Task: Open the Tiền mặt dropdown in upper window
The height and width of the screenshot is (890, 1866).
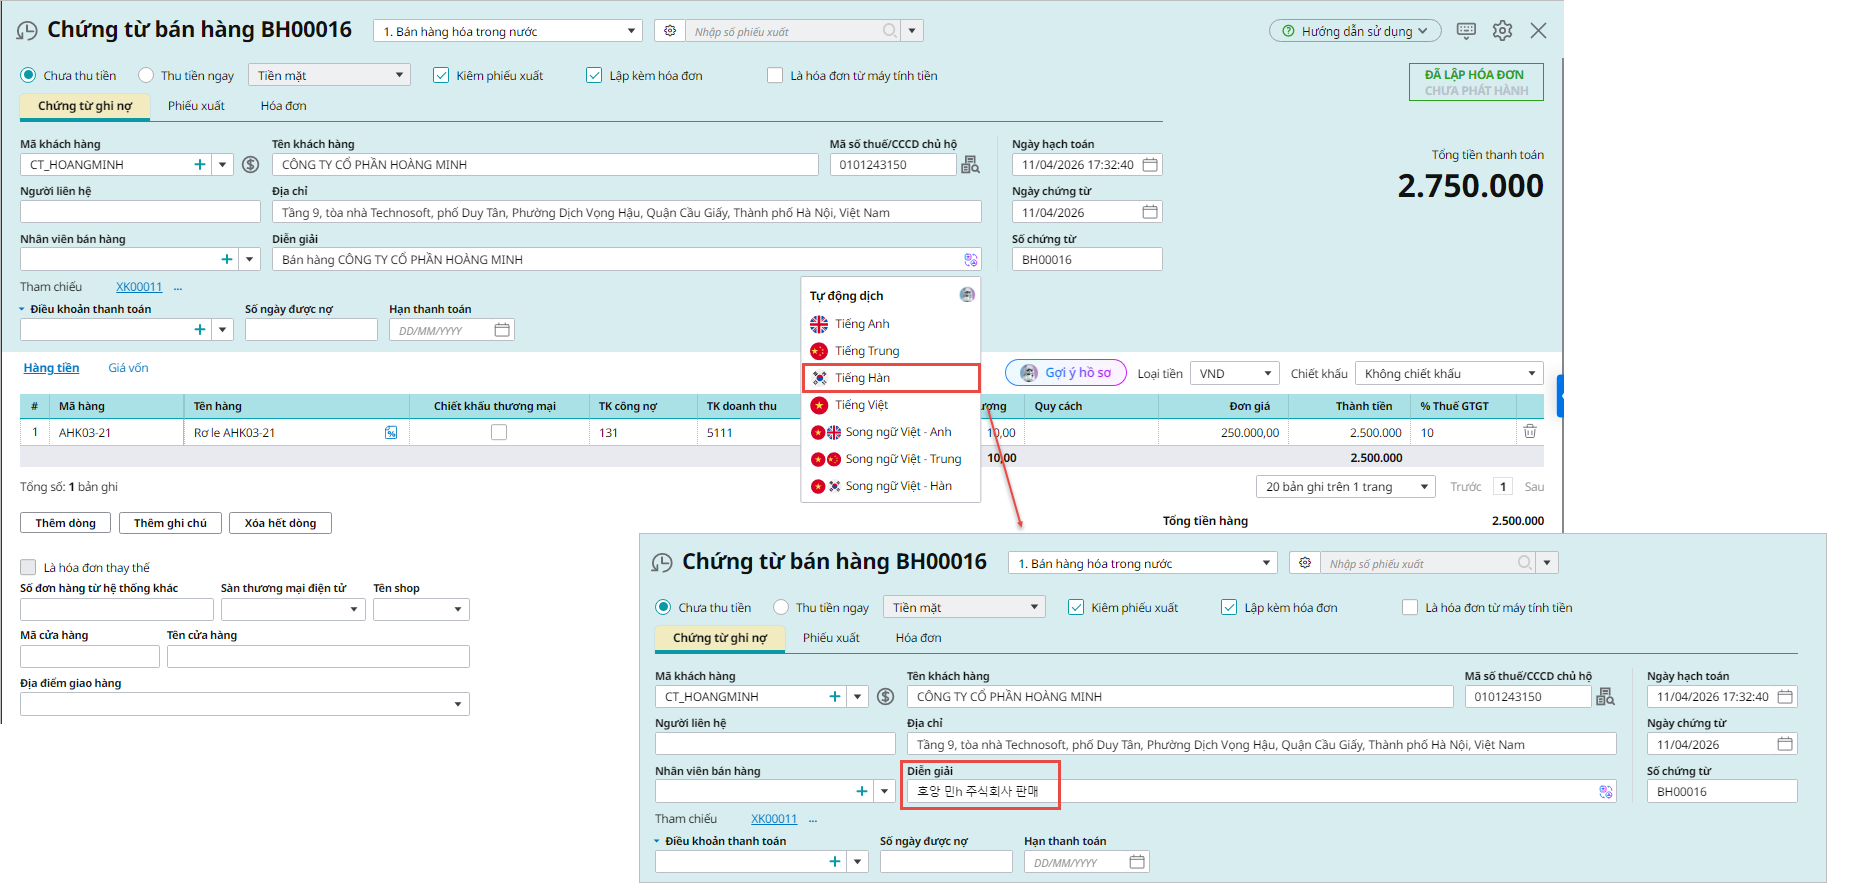Action: point(329,75)
